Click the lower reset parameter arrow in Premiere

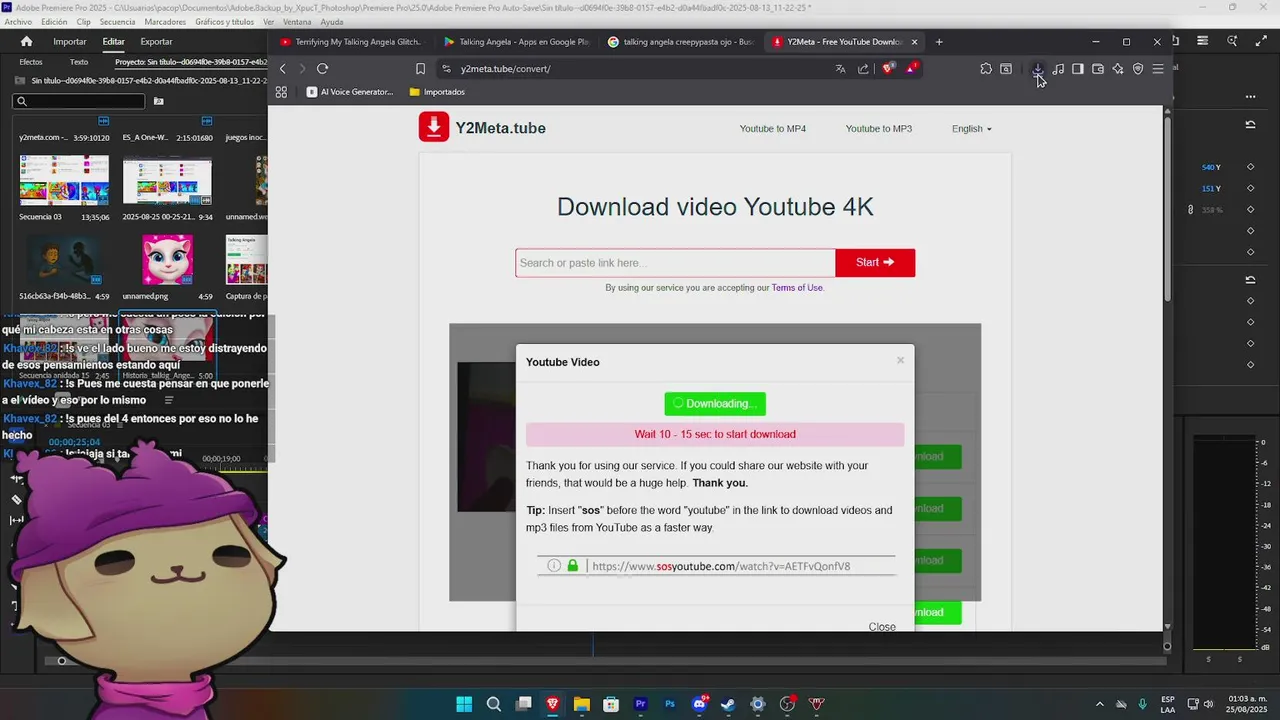(x=1250, y=280)
